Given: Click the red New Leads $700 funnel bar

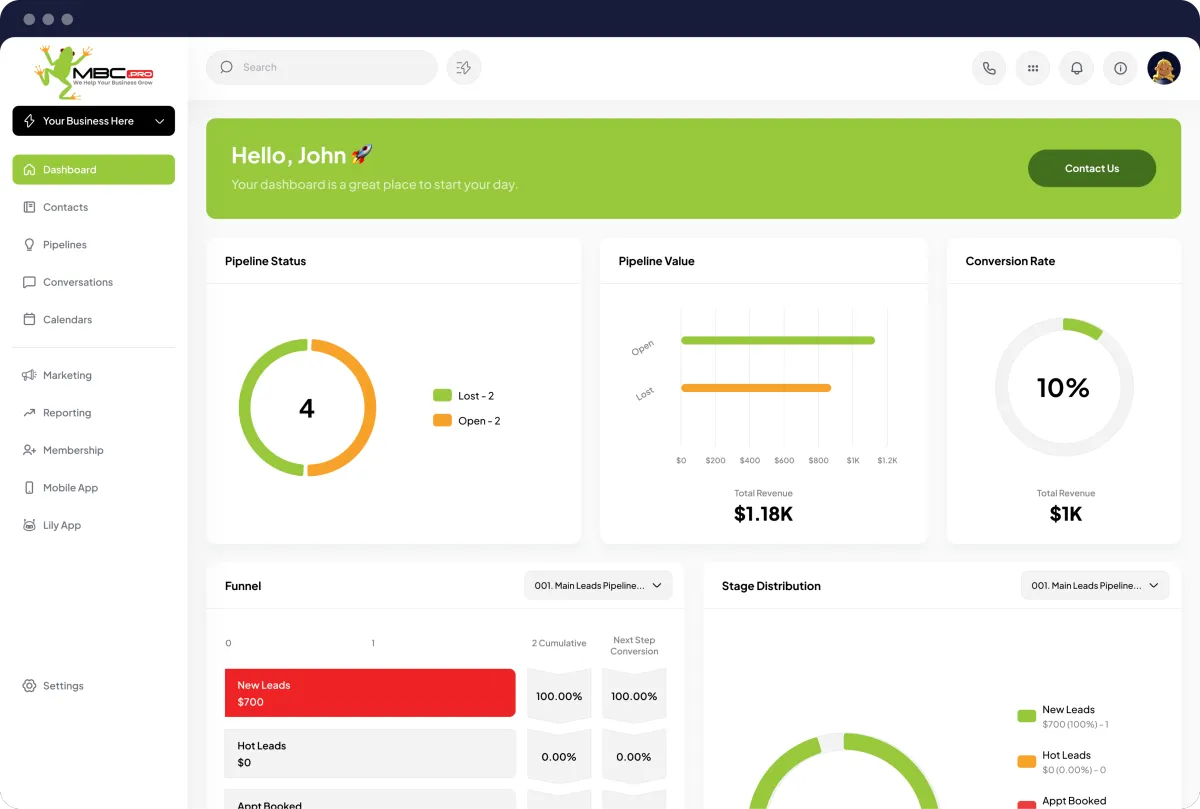Looking at the screenshot, I should point(370,693).
